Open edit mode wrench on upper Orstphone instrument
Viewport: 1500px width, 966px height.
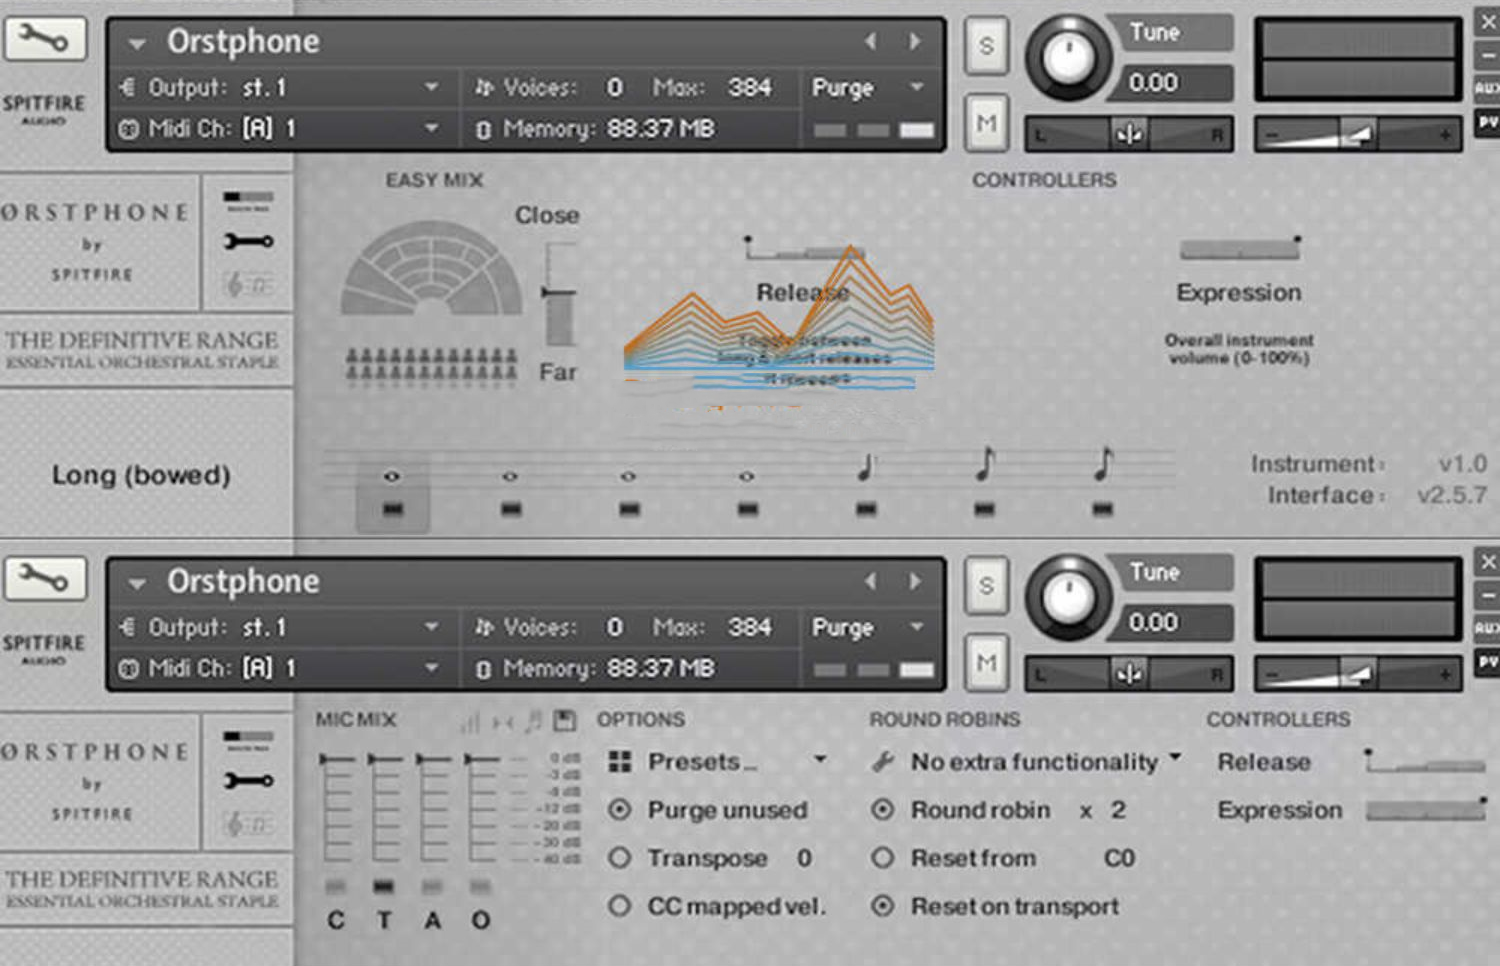click(45, 39)
